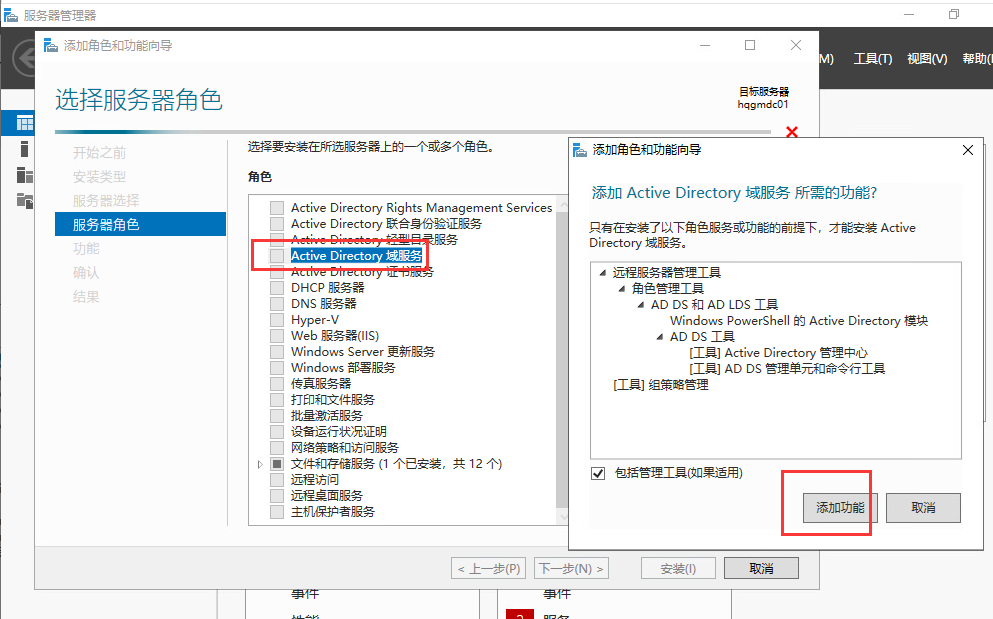The width and height of the screenshot is (993, 619).
Task: Go to 服务器选择 wizard step
Action: coord(106,201)
